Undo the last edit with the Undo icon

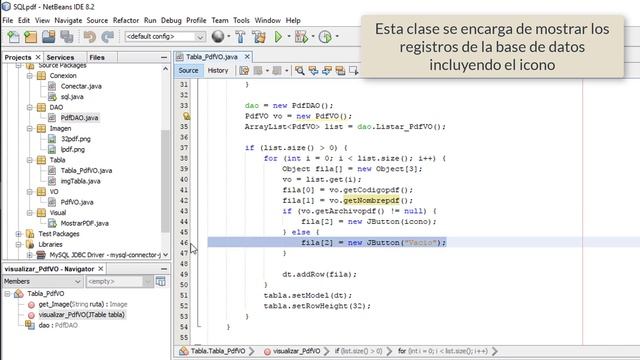pyautogui.click(x=89, y=37)
